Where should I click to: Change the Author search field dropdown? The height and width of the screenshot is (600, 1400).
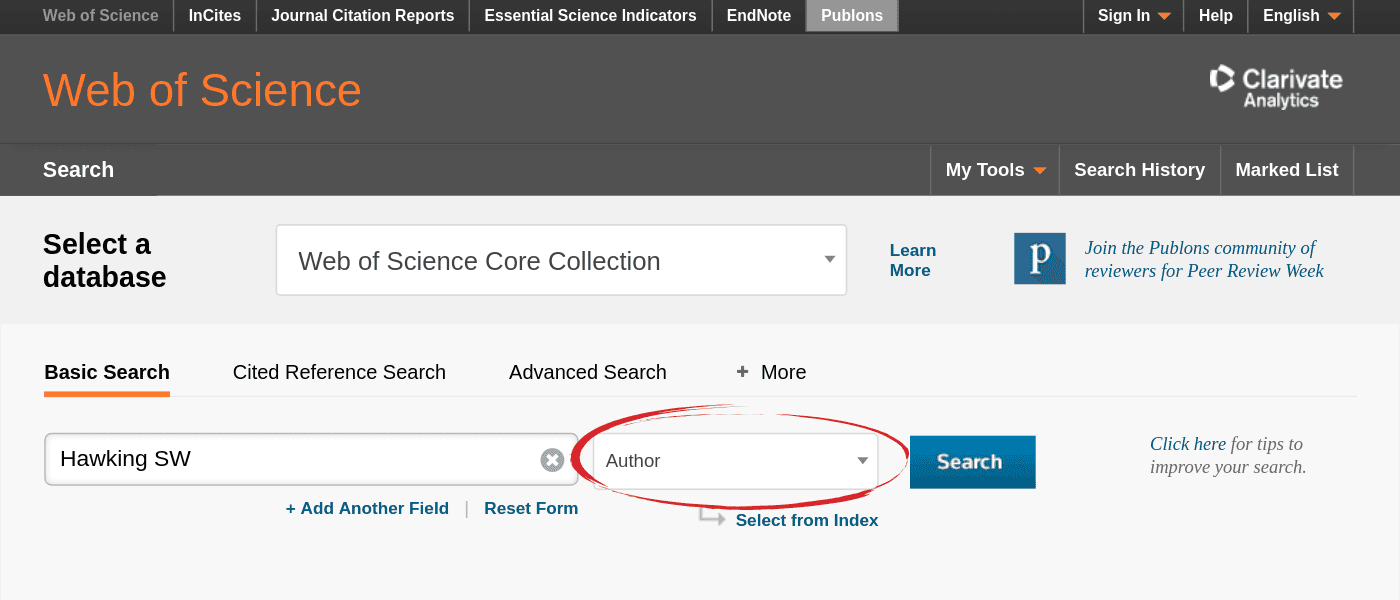point(737,461)
